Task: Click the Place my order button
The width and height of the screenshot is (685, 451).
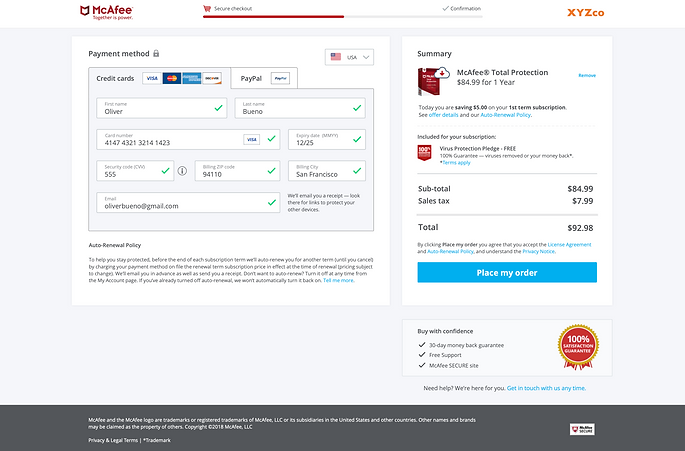Action: point(507,272)
